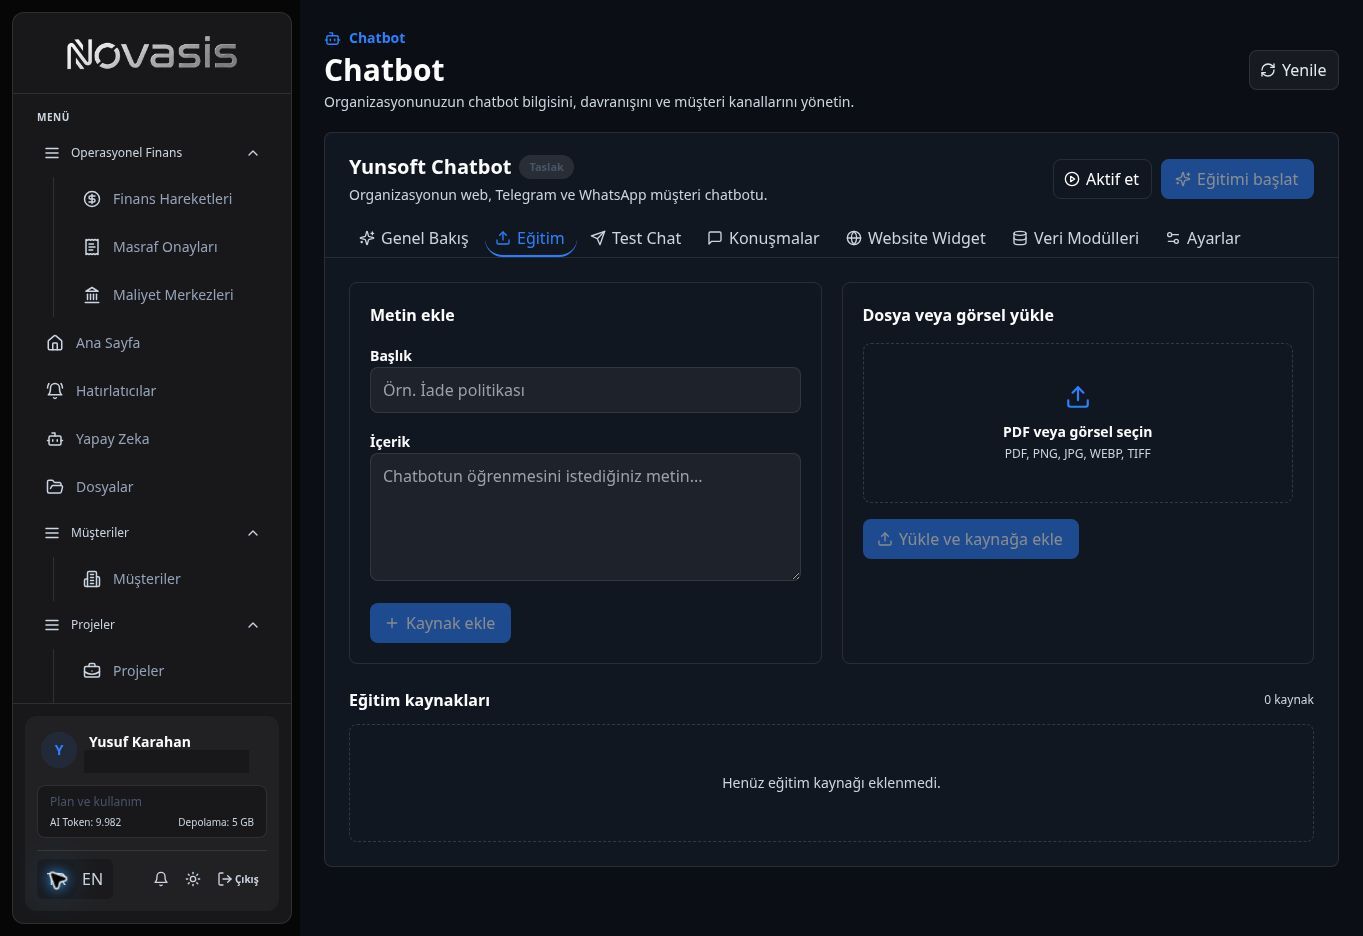
Task: Click the Projeler briefcase icon
Action: (x=92, y=671)
